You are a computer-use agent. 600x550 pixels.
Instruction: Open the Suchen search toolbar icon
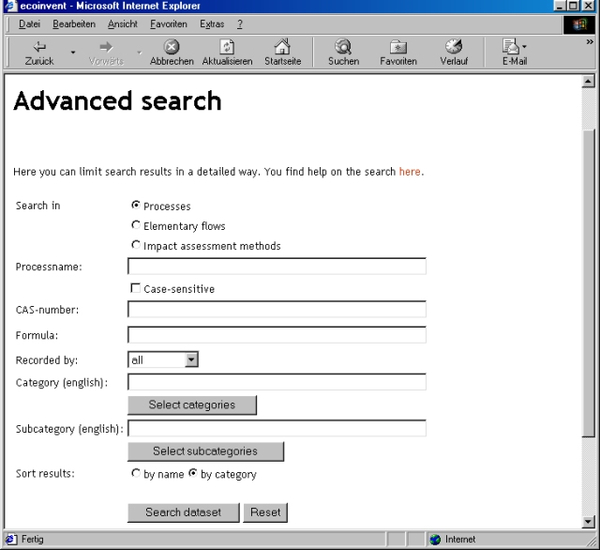pos(343,47)
